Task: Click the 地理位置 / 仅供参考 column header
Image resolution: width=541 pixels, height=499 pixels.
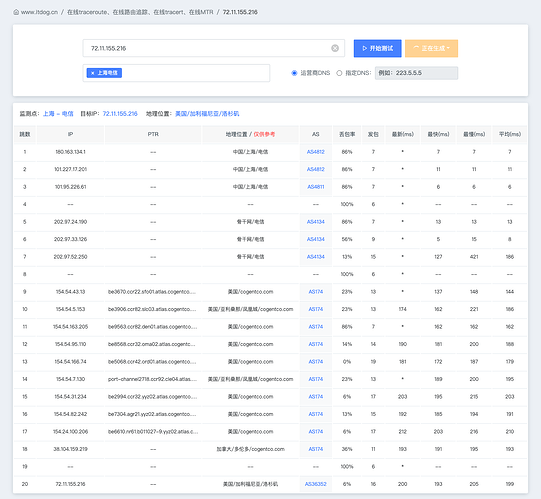Action: (250, 134)
